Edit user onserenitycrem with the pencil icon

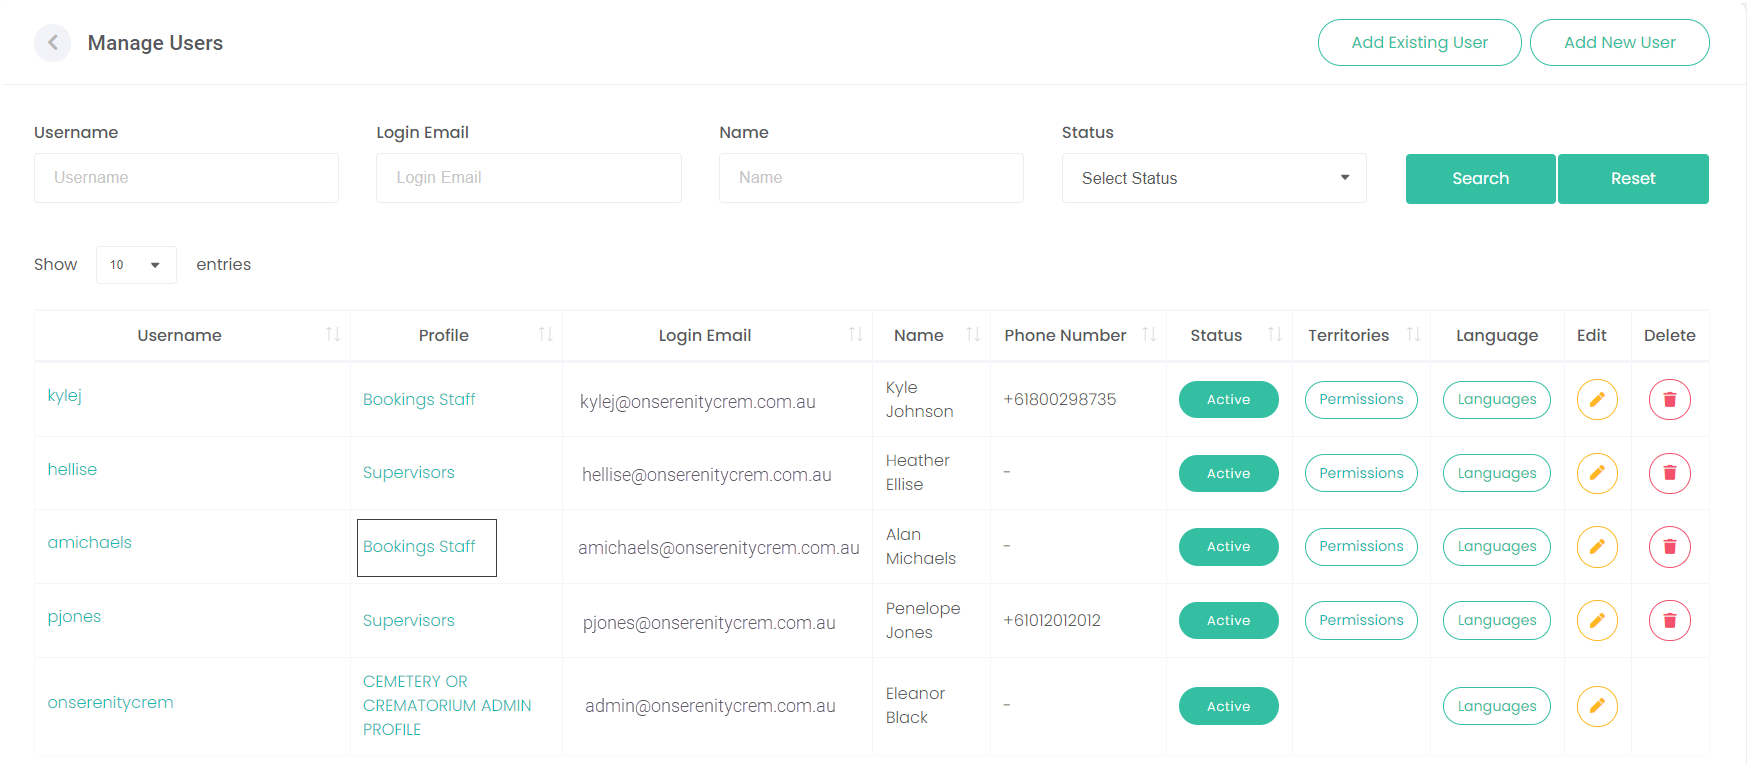1597,706
